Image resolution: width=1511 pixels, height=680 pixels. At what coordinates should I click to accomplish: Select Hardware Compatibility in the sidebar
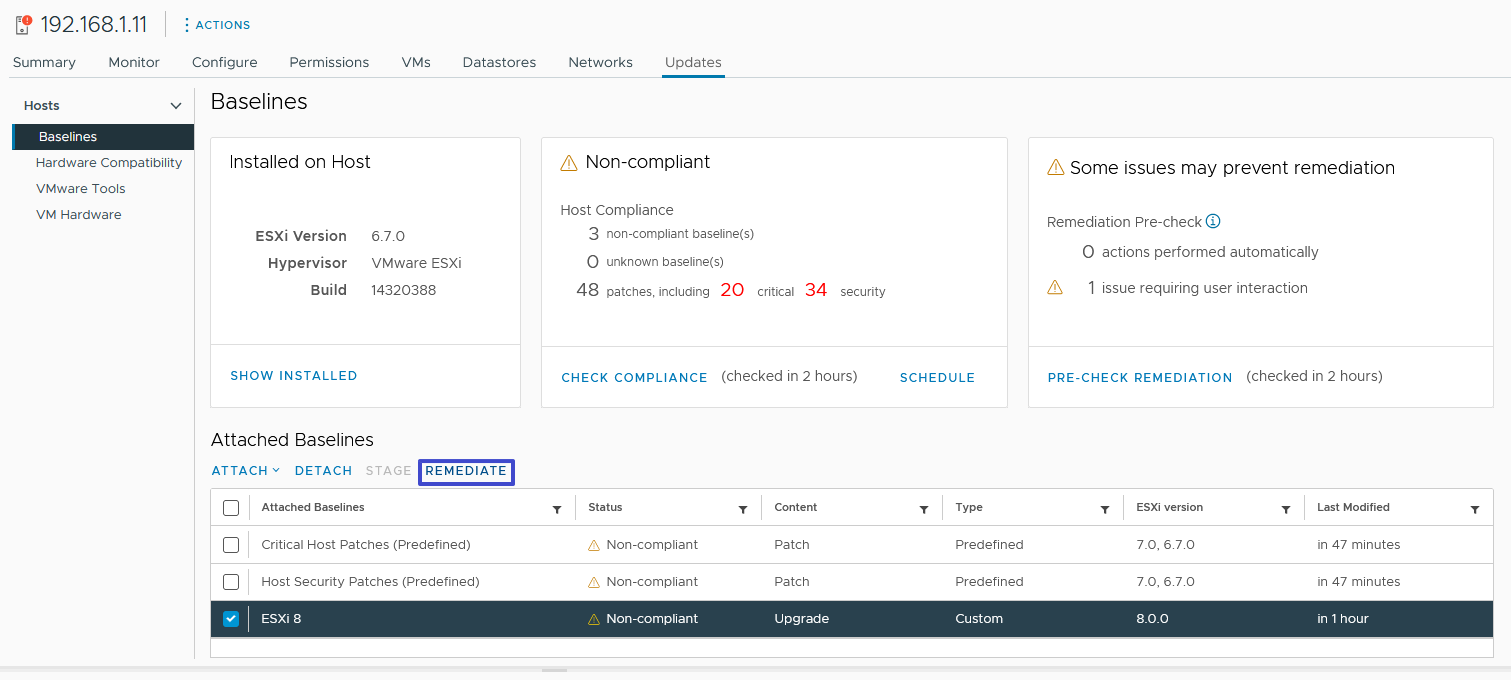109,163
